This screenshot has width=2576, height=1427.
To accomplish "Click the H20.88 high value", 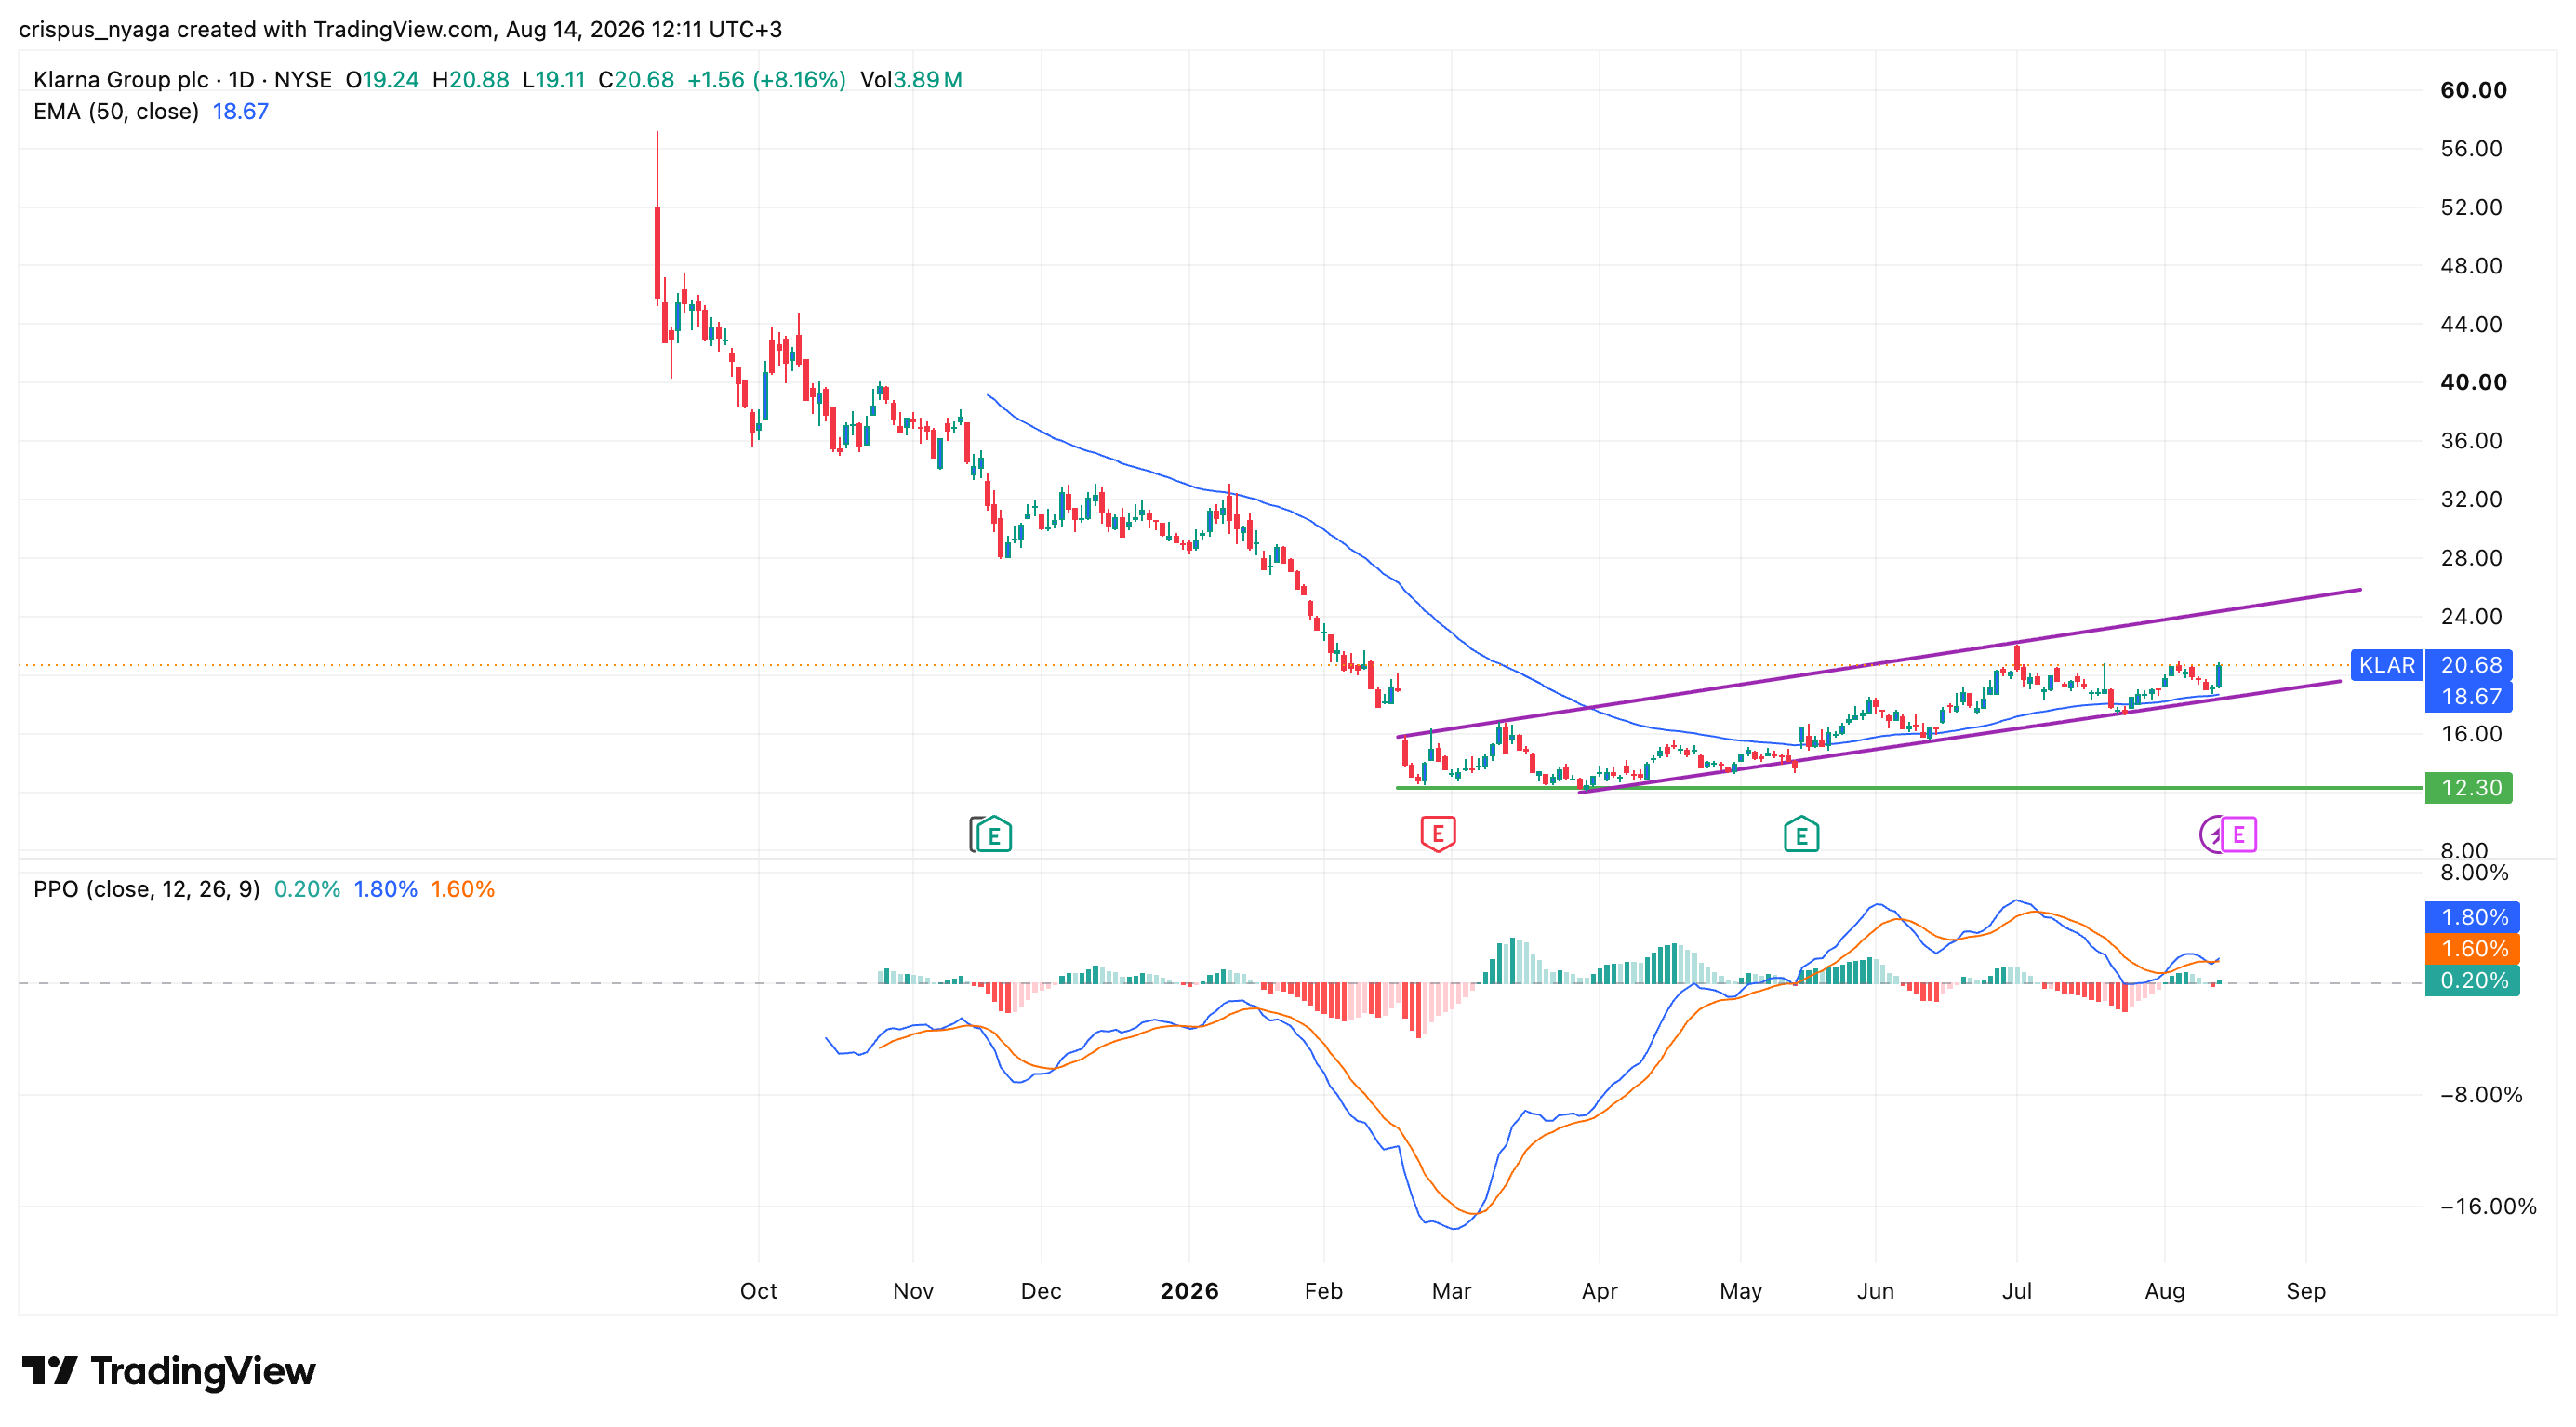I will coord(470,80).
